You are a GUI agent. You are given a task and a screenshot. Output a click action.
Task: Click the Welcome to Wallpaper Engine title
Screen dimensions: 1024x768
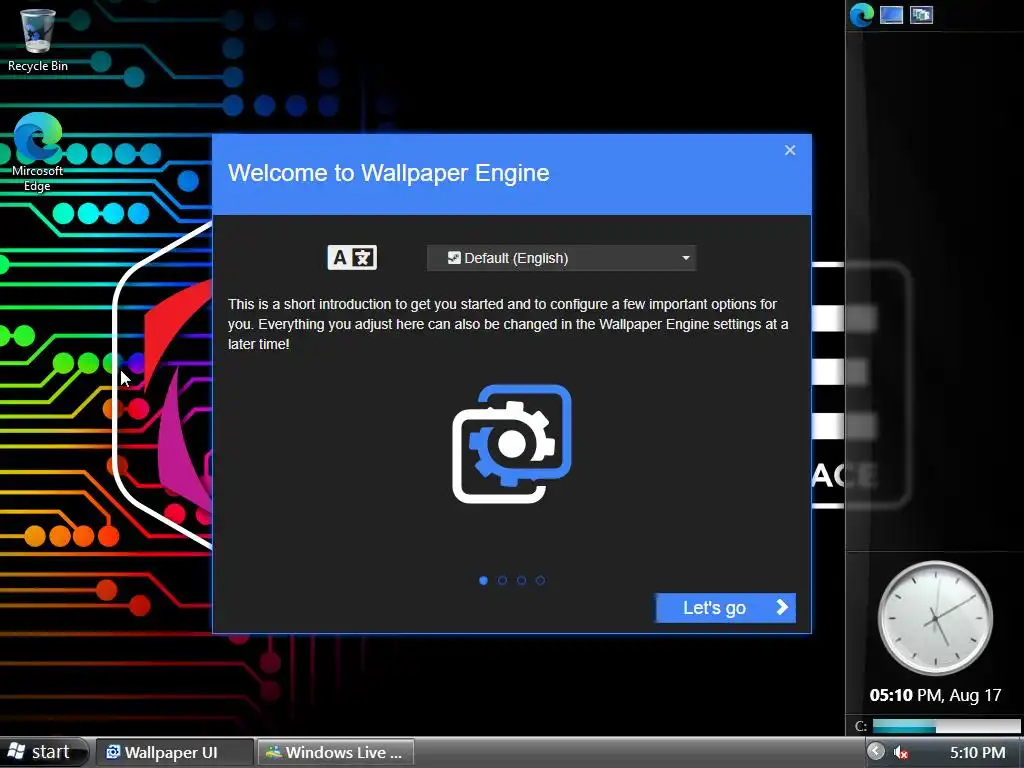pos(389,173)
